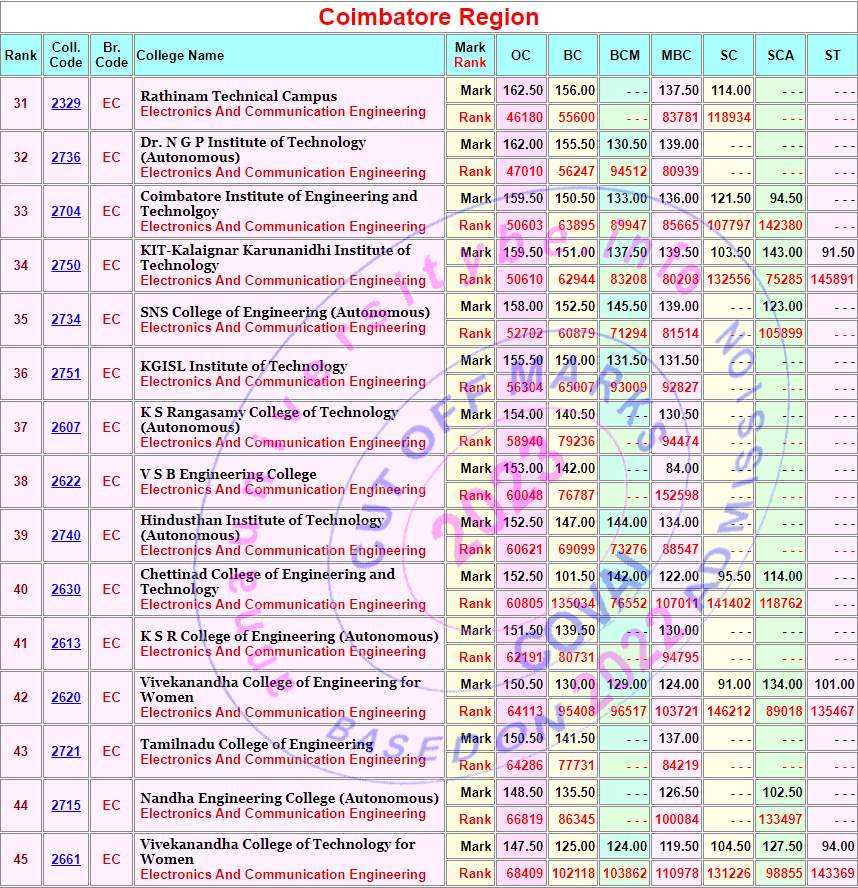Open college code 2329 link

tap(66, 104)
